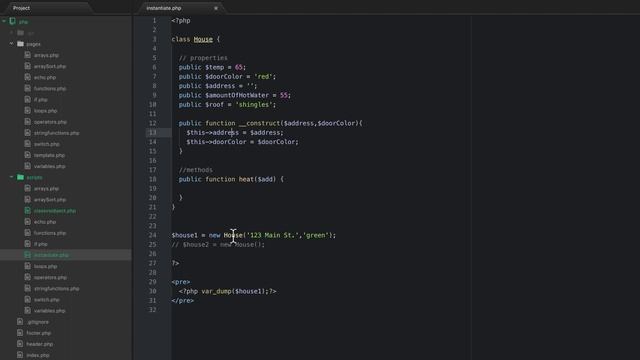The width and height of the screenshot is (640, 360).
Task: Click line number 13 in the gutter
Action: 153,133
